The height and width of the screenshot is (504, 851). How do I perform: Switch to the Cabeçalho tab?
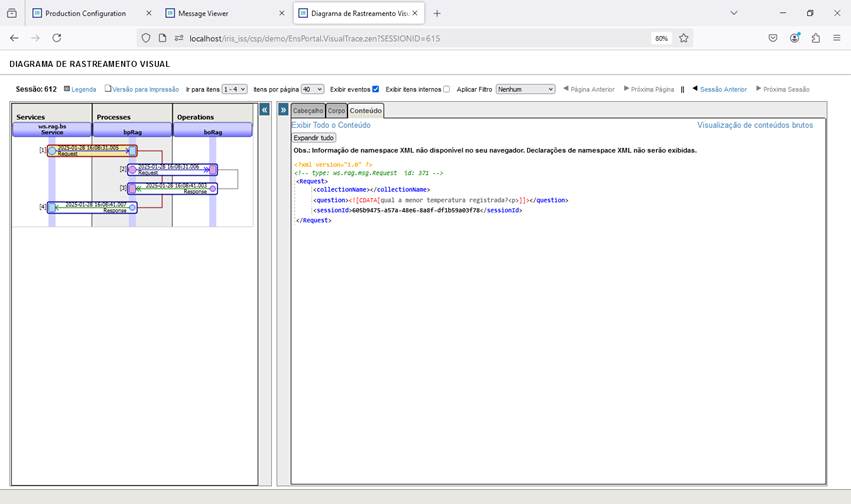308,110
